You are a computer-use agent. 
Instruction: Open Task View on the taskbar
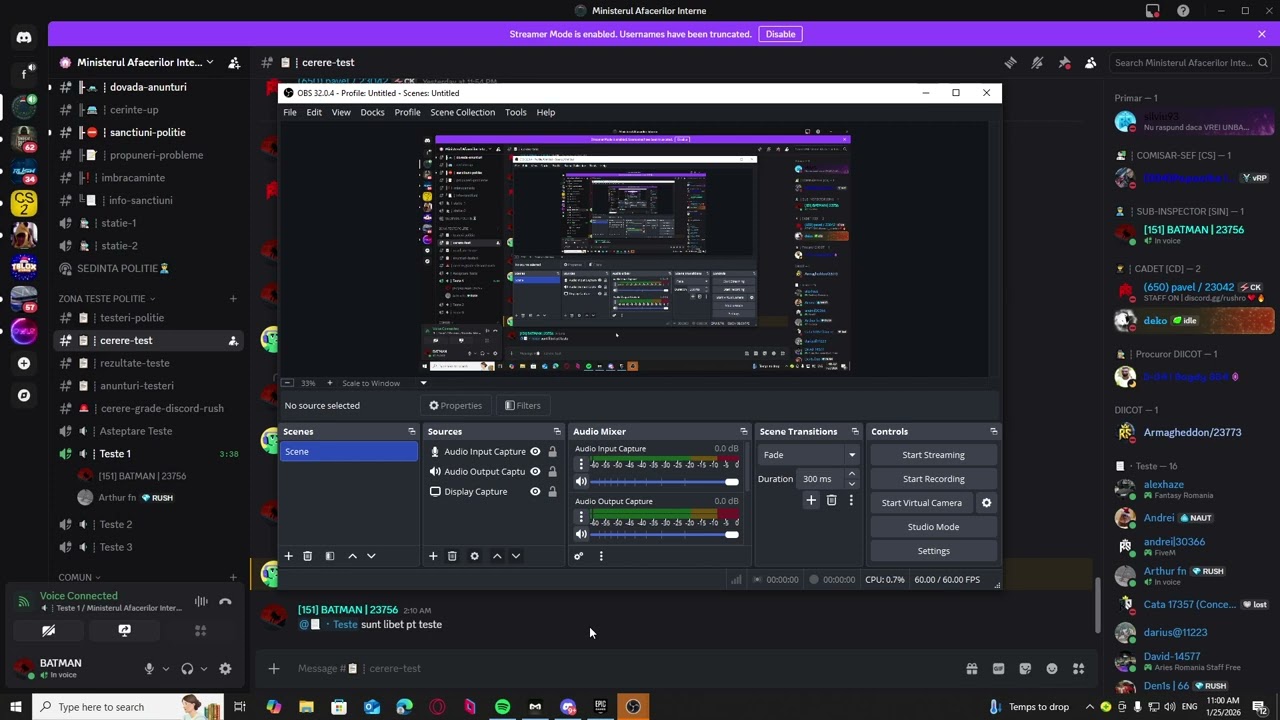240,707
